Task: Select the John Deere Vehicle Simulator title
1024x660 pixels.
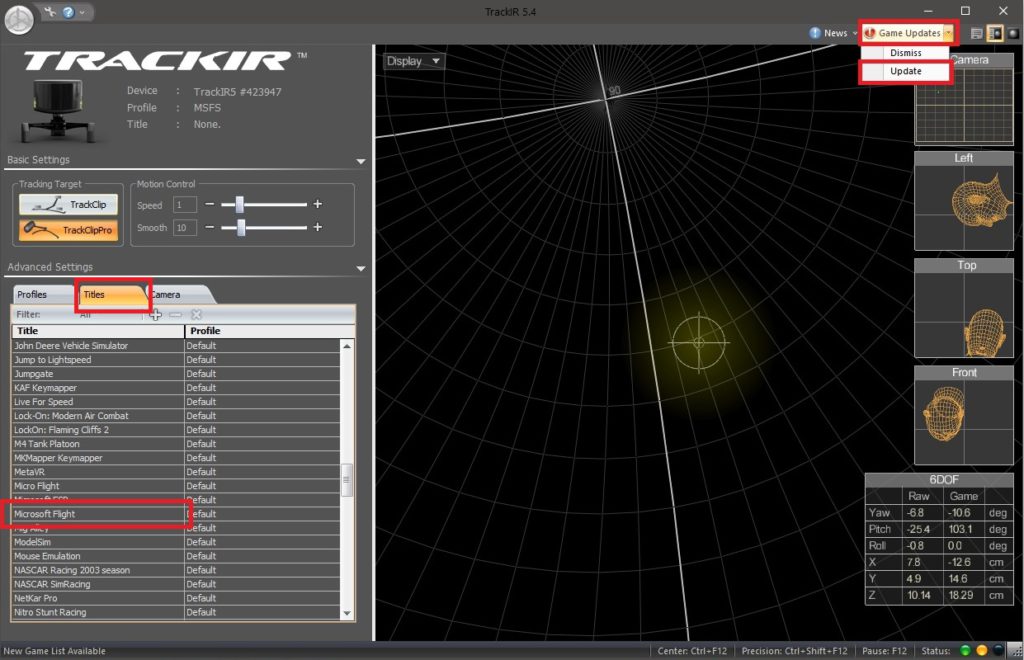Action: [98, 346]
